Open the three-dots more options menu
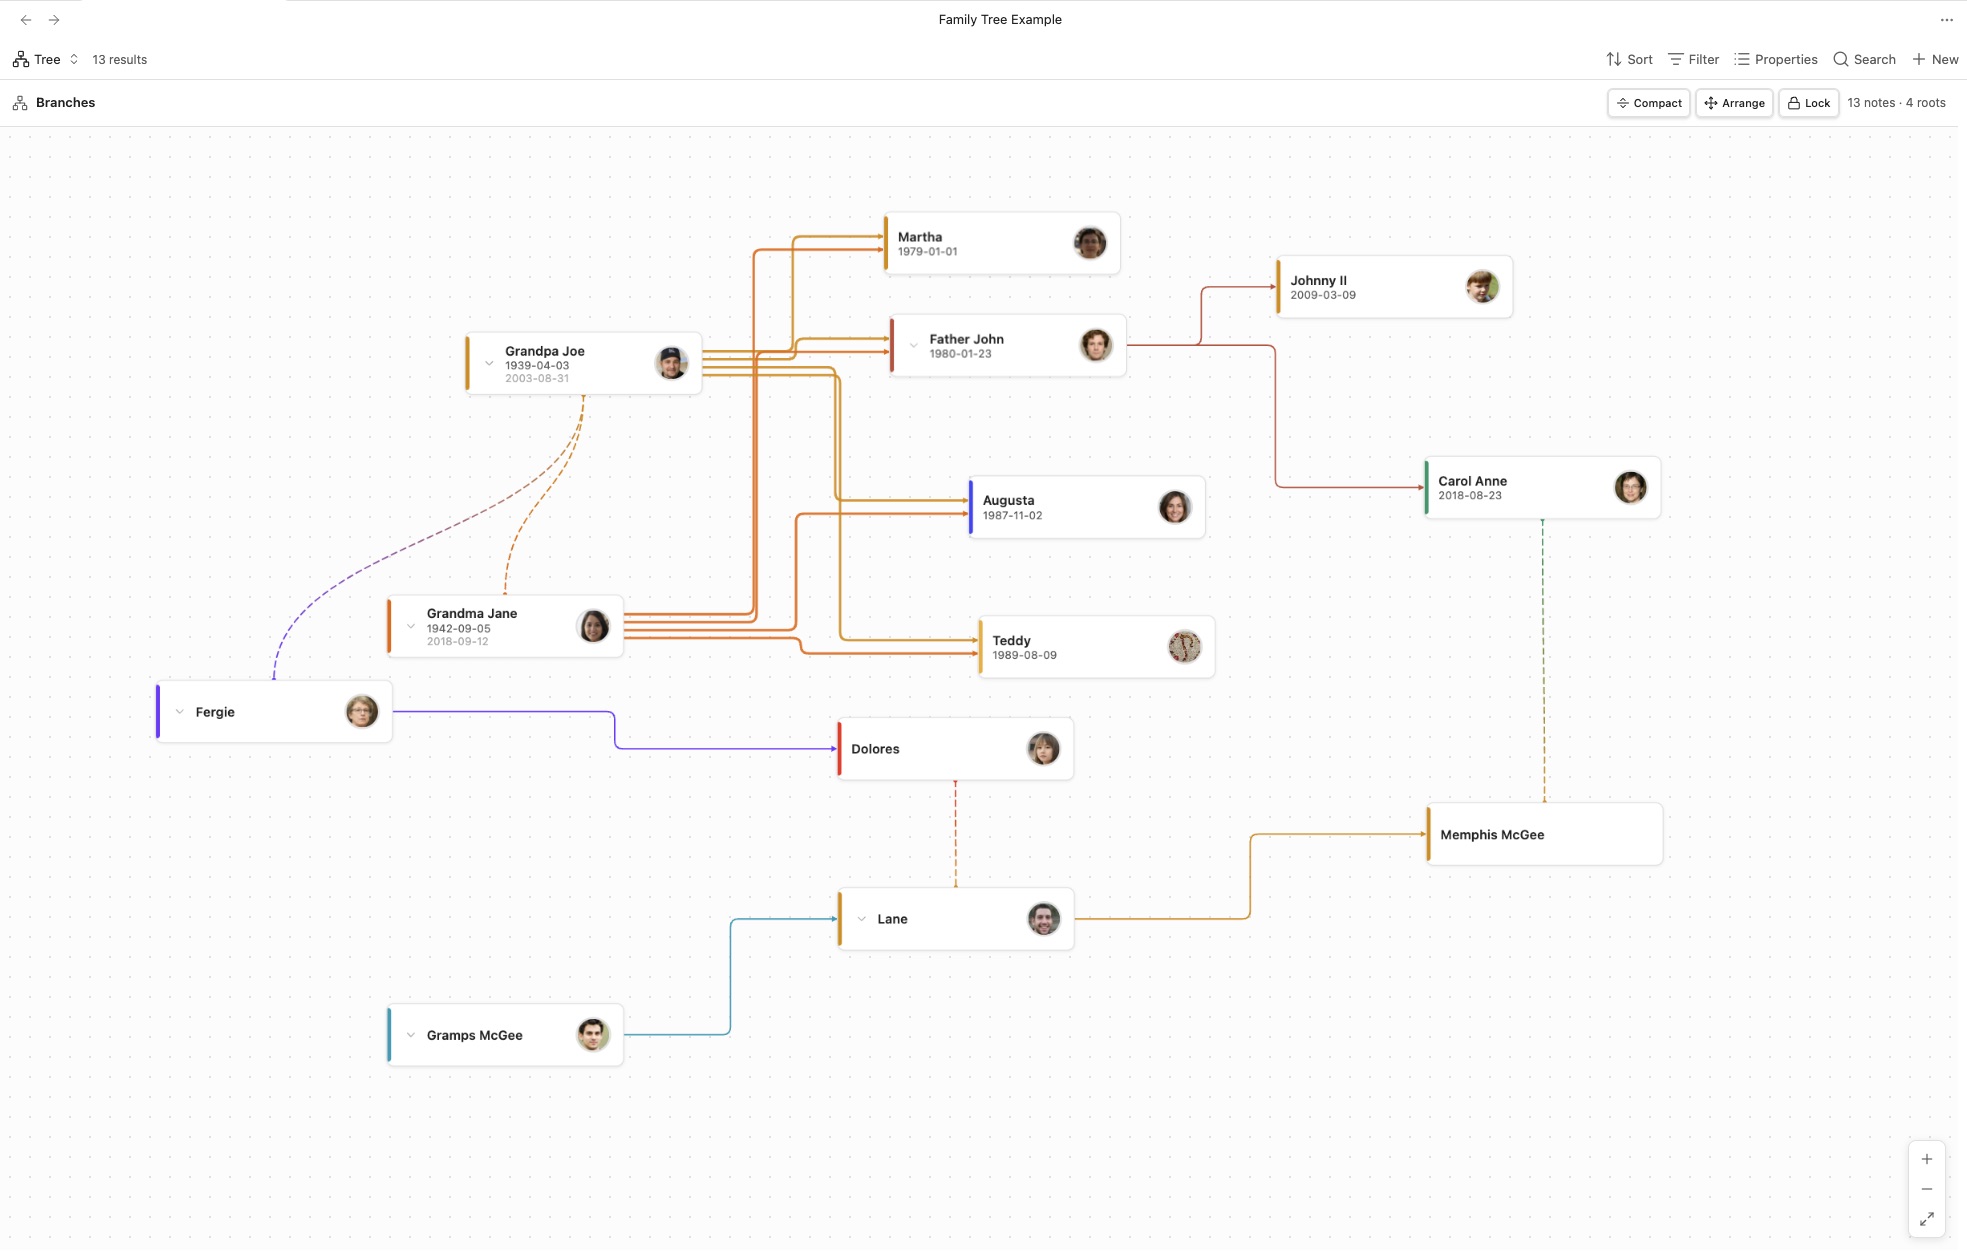Image resolution: width=1967 pixels, height=1253 pixels. click(x=1946, y=20)
